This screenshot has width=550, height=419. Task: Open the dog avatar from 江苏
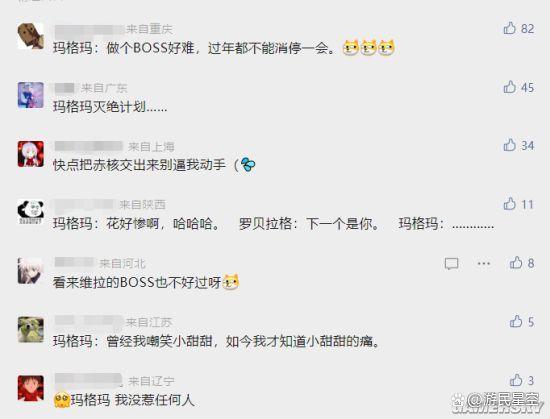click(31, 330)
